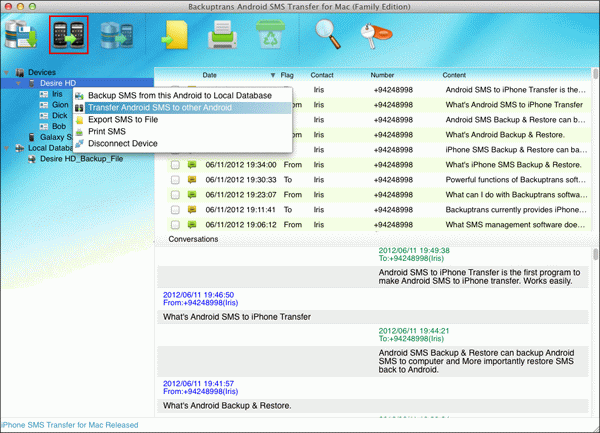Viewport: 600px width, 433px height.
Task: Click the Local Database icon in sidebar
Action: pyautogui.click(x=20, y=148)
